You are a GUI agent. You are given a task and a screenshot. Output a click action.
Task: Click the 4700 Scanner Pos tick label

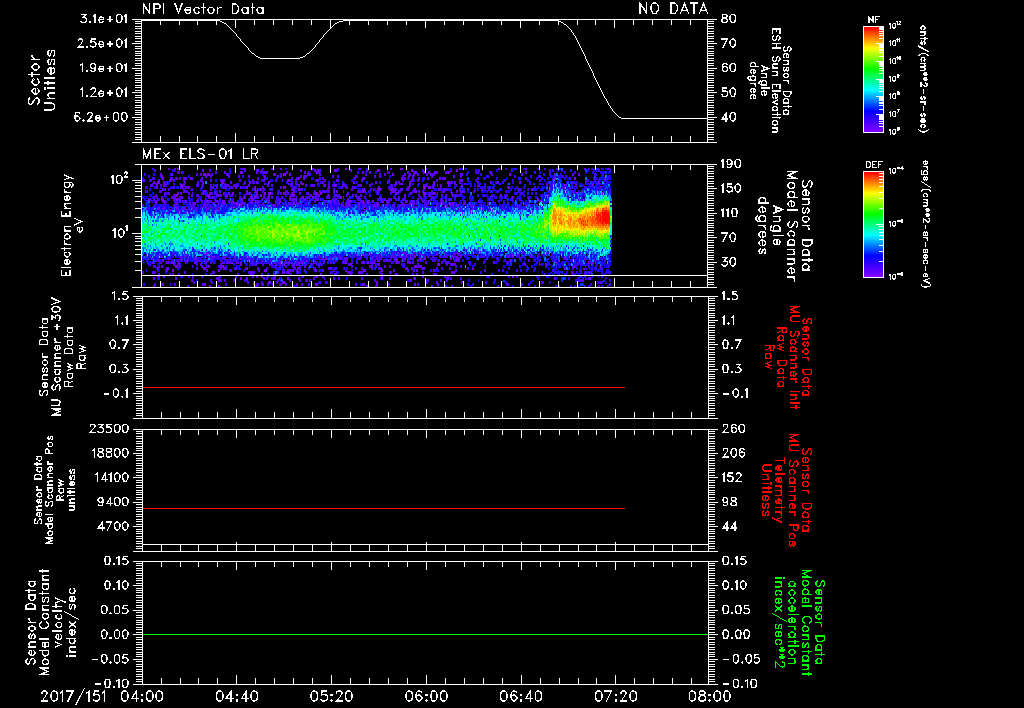coord(113,526)
